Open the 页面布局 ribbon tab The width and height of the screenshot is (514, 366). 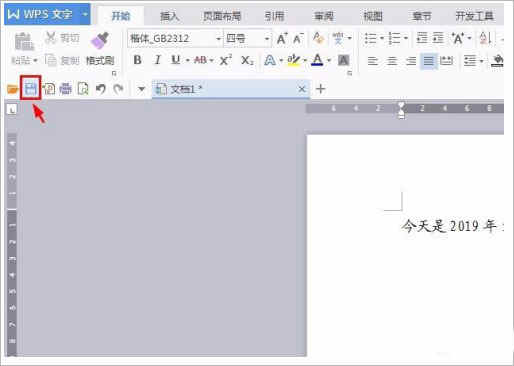click(x=222, y=16)
